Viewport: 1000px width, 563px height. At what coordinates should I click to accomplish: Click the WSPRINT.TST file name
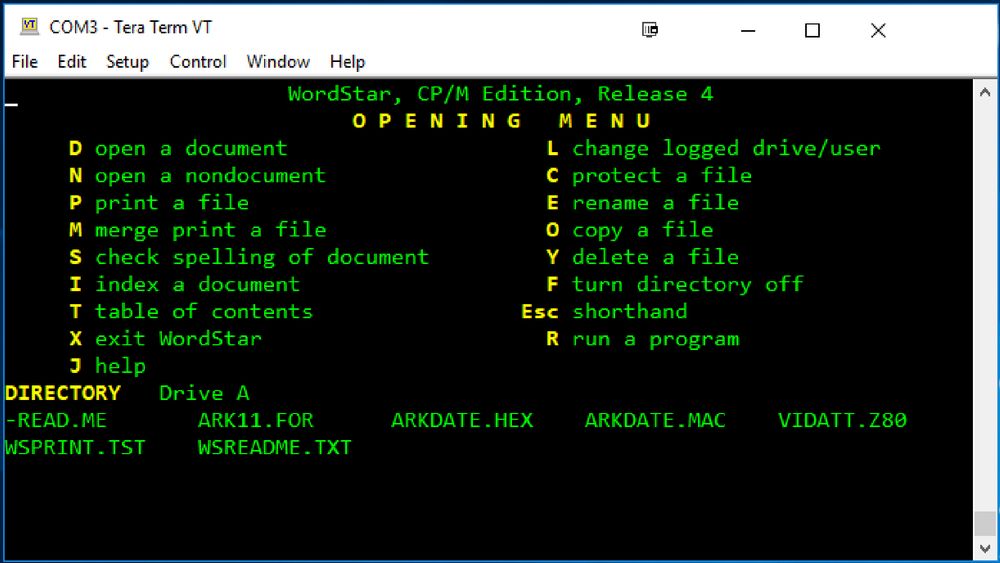75,448
